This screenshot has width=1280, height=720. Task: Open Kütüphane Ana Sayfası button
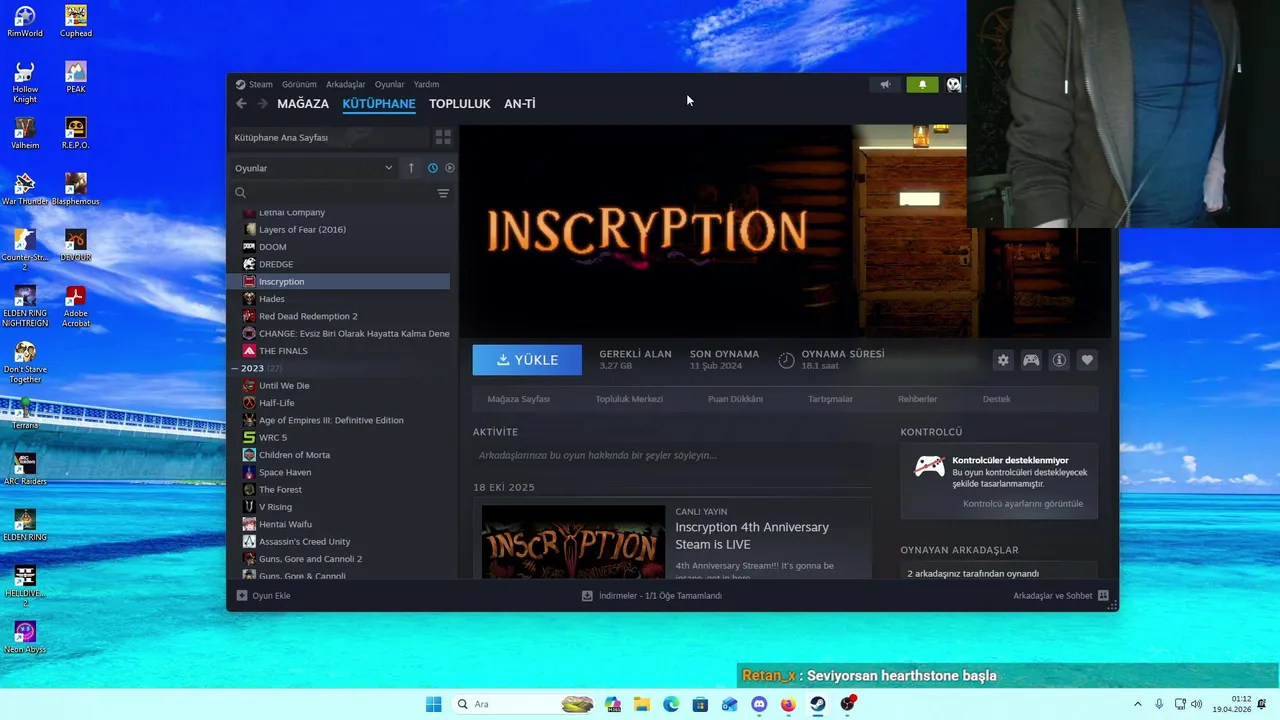coord(329,137)
